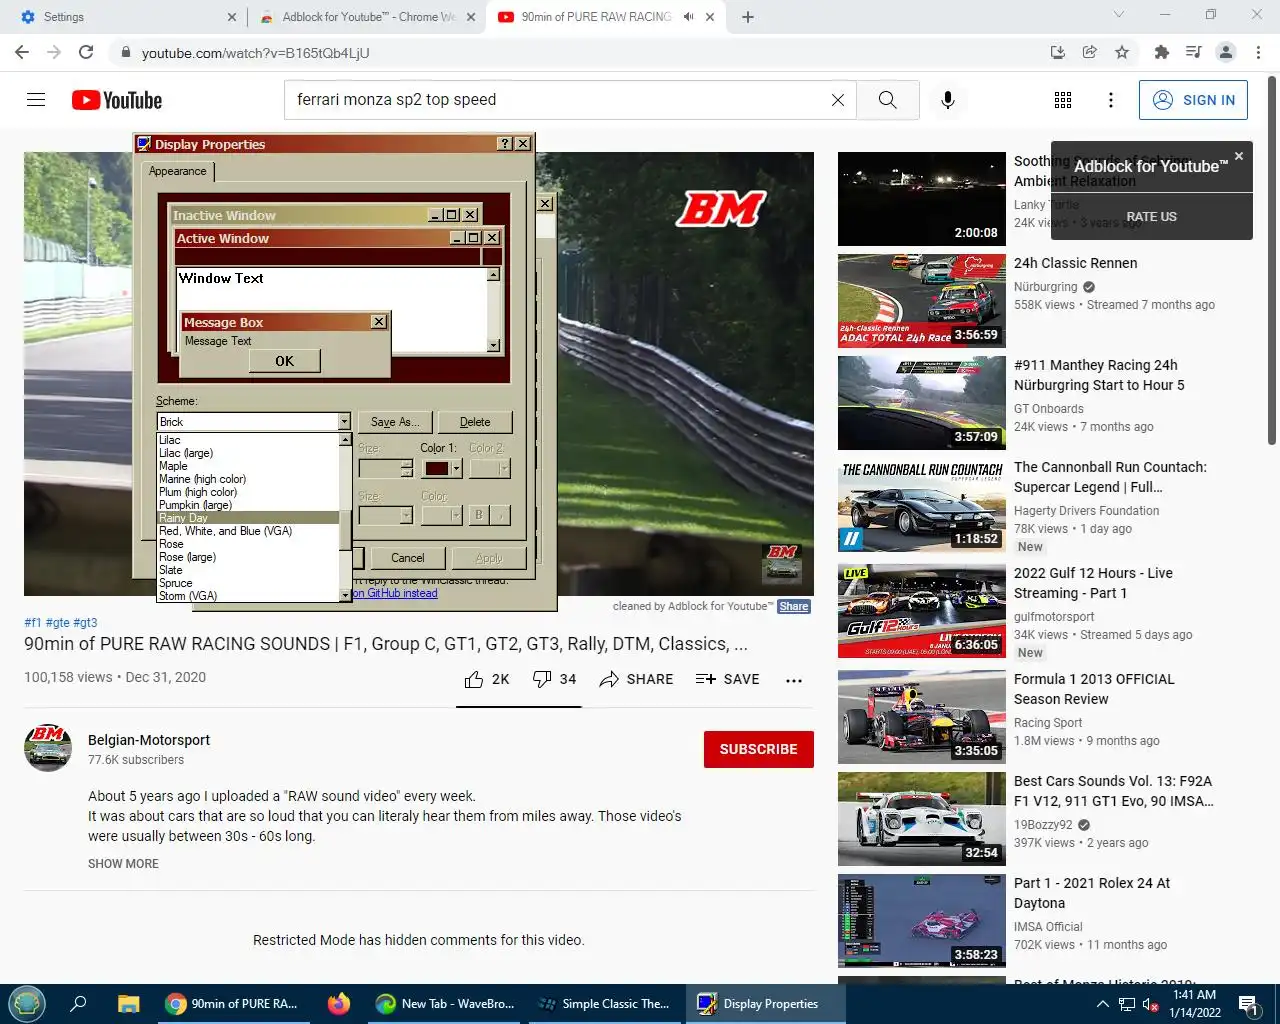Click OK in Message Box preview
1280x1024 pixels.
click(x=285, y=361)
